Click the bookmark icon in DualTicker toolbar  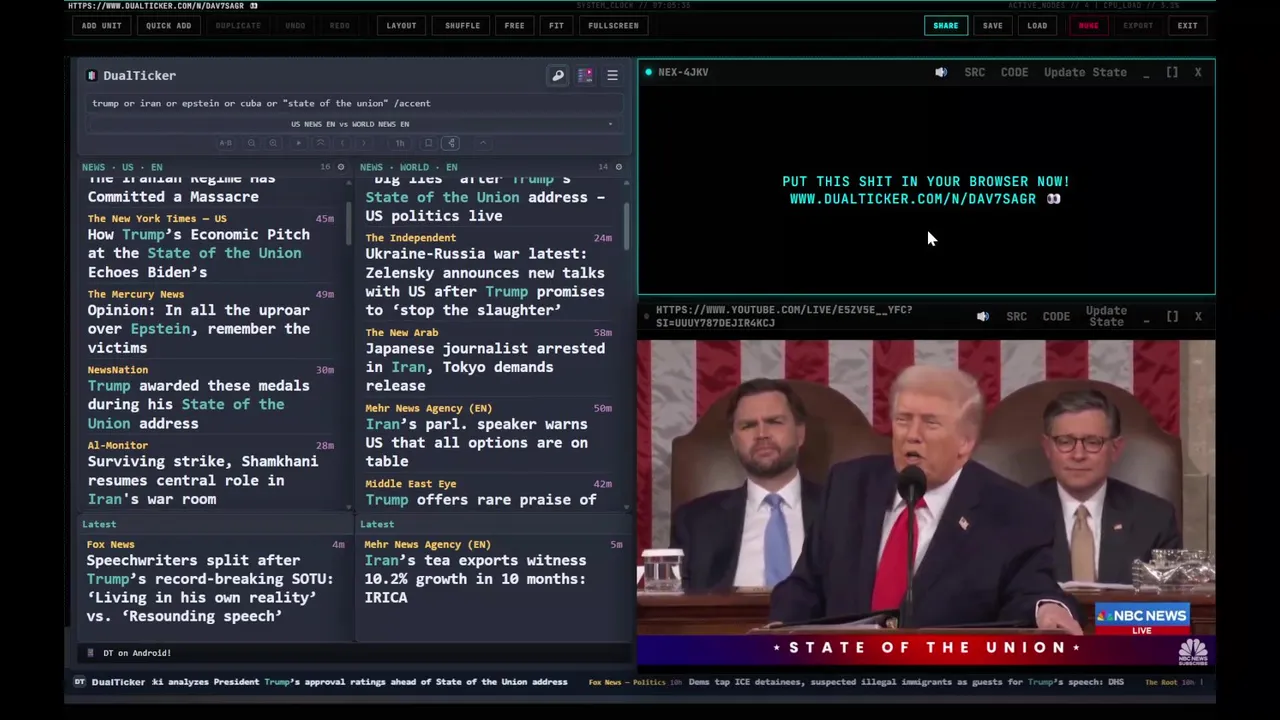coord(428,143)
